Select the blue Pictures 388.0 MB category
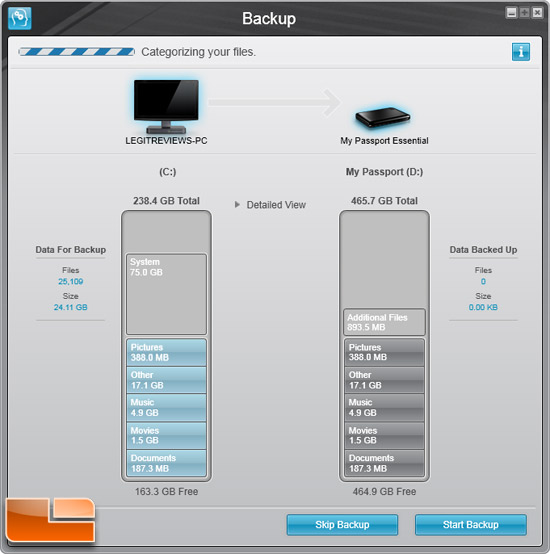This screenshot has height=554, width=550. 166,352
